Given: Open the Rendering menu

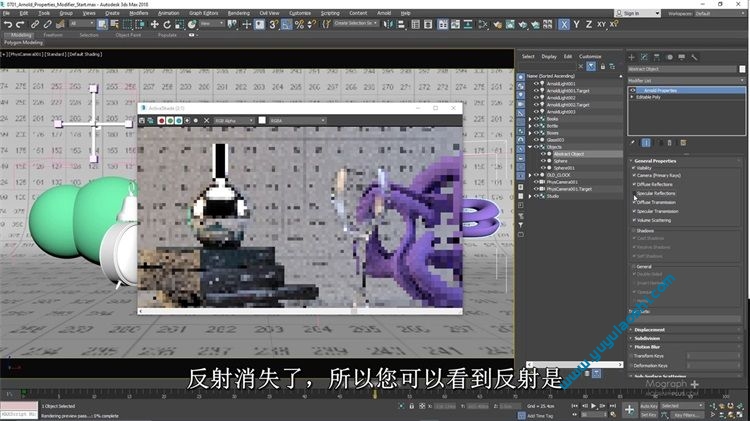Looking at the screenshot, I should click(x=238, y=13).
